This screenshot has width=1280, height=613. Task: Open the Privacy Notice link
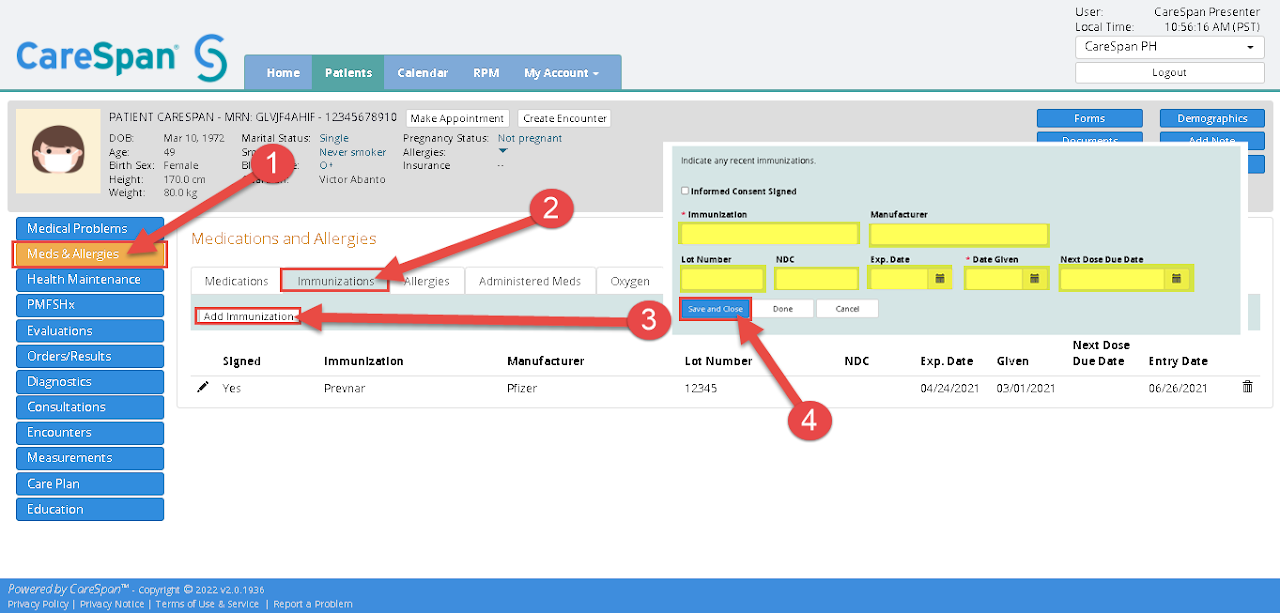[112, 604]
